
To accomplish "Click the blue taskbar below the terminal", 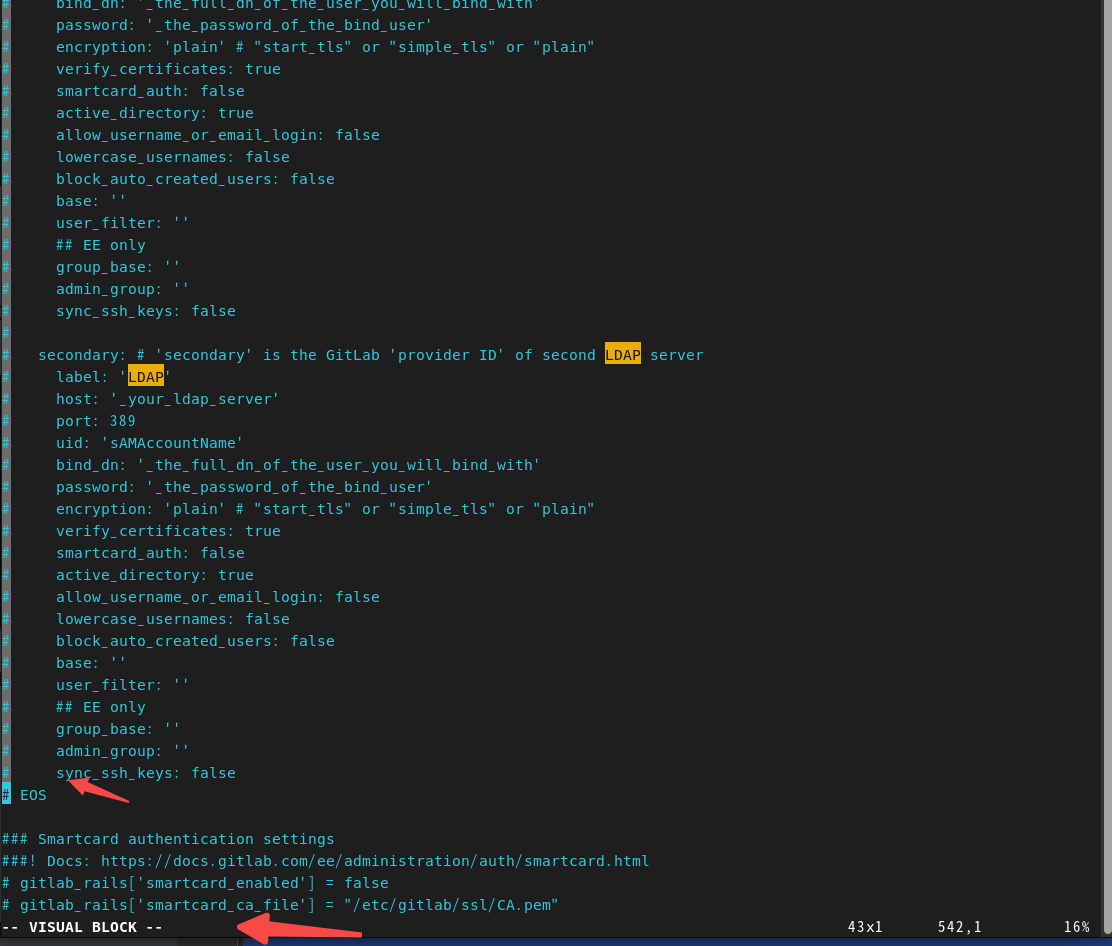I will coord(556,942).
